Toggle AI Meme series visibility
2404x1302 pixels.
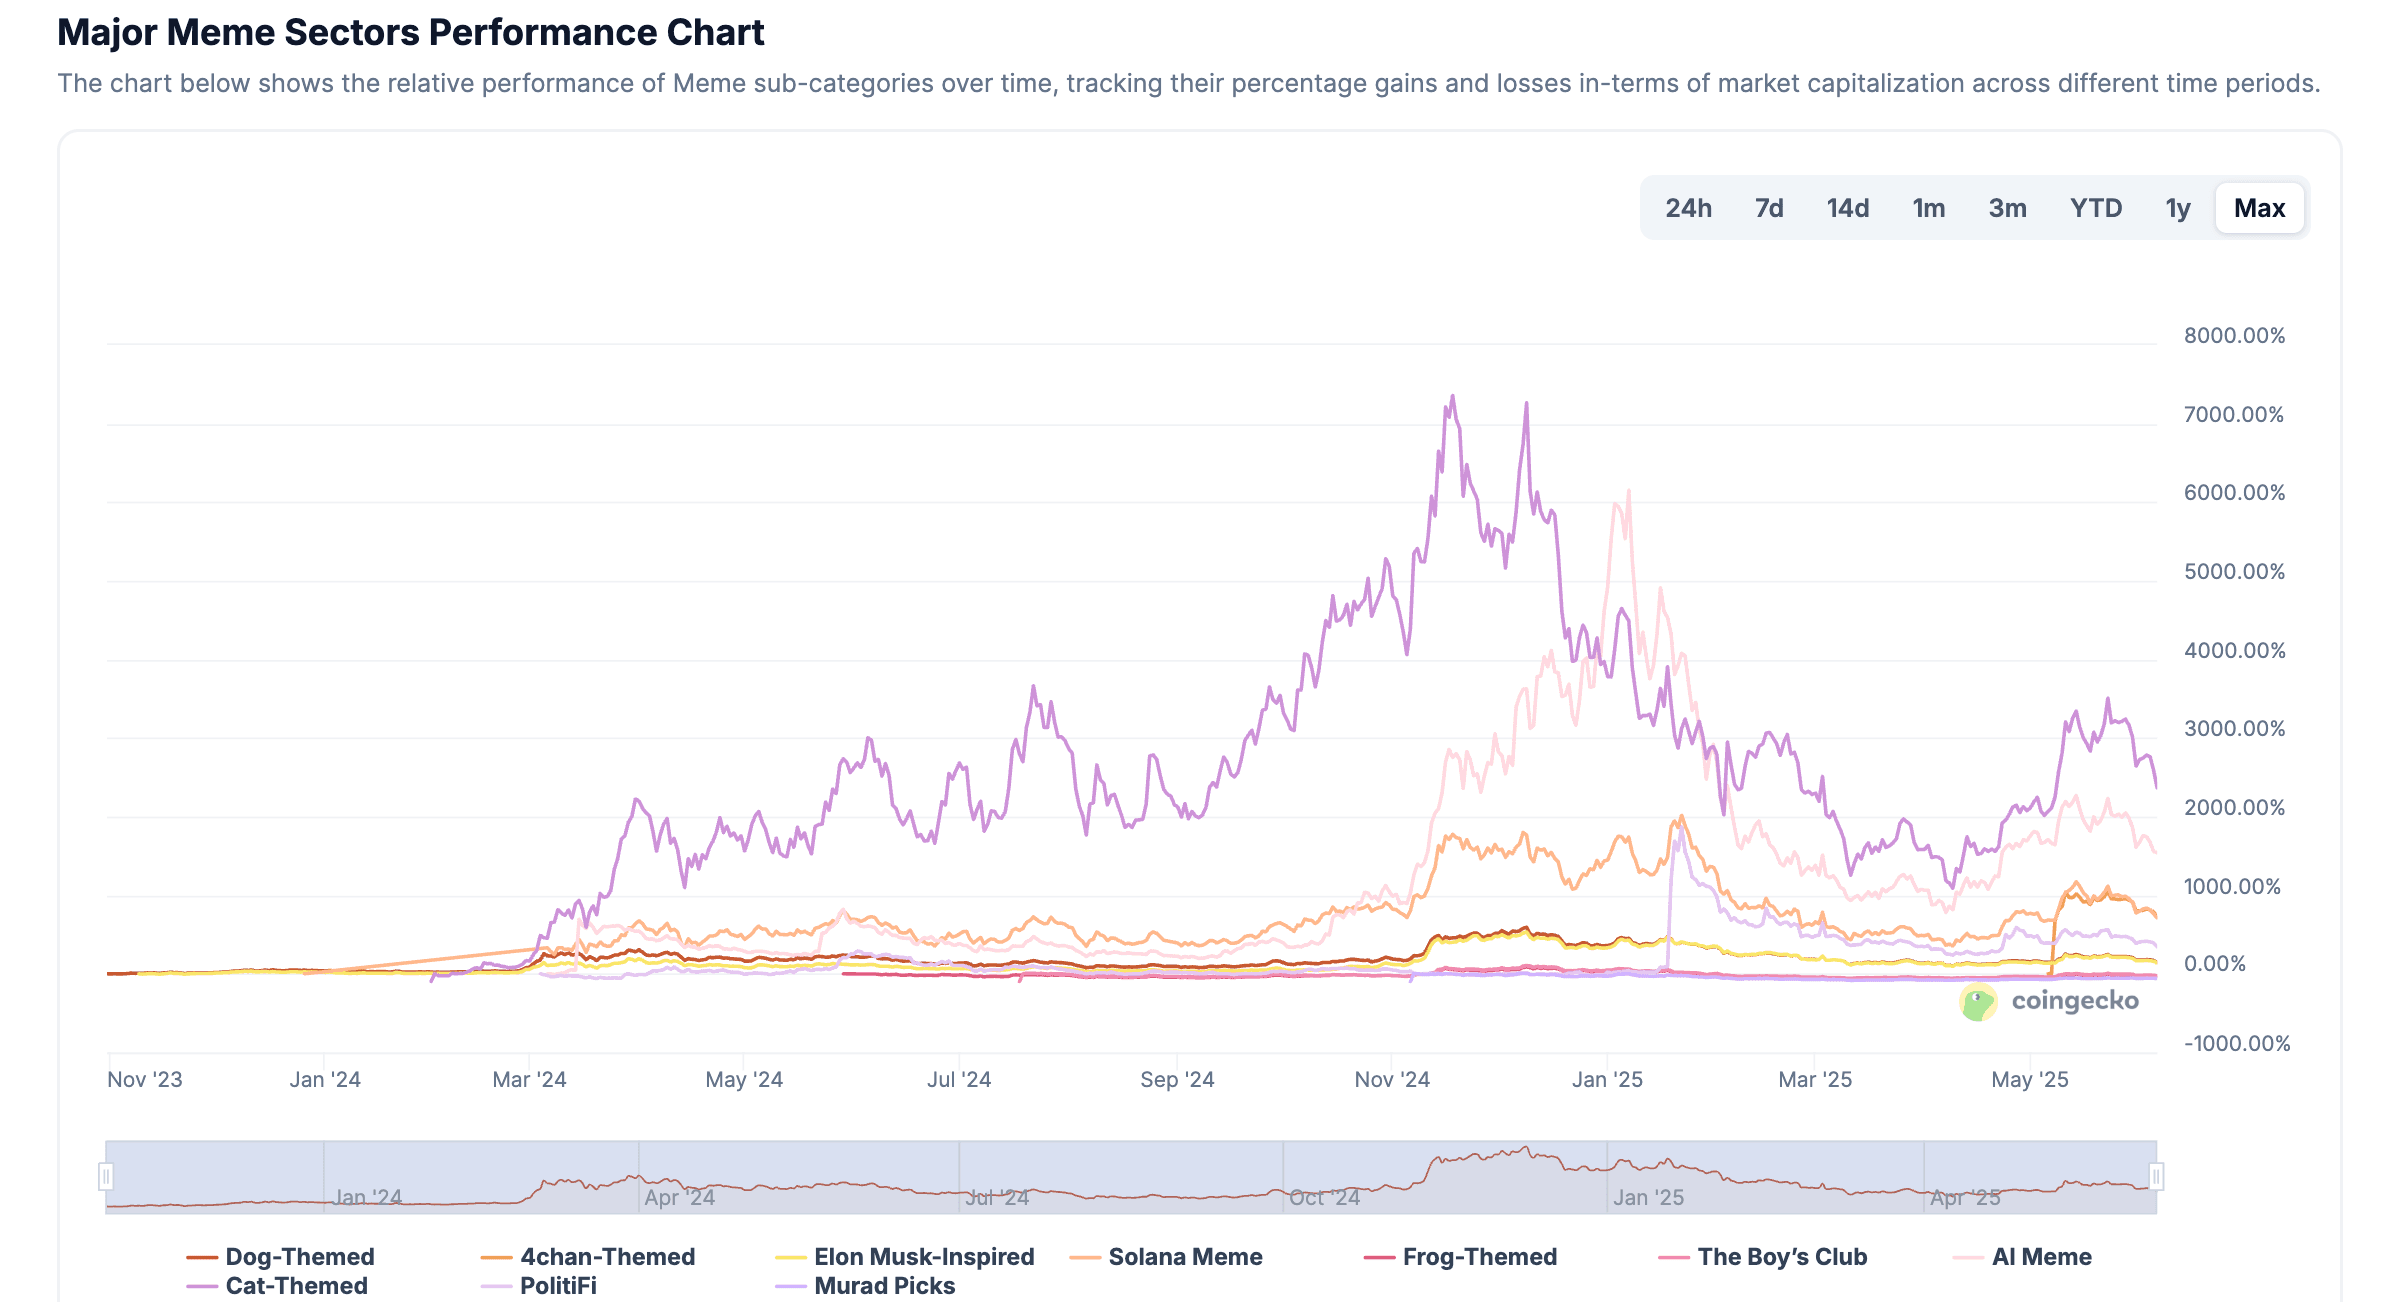coord(2040,1256)
